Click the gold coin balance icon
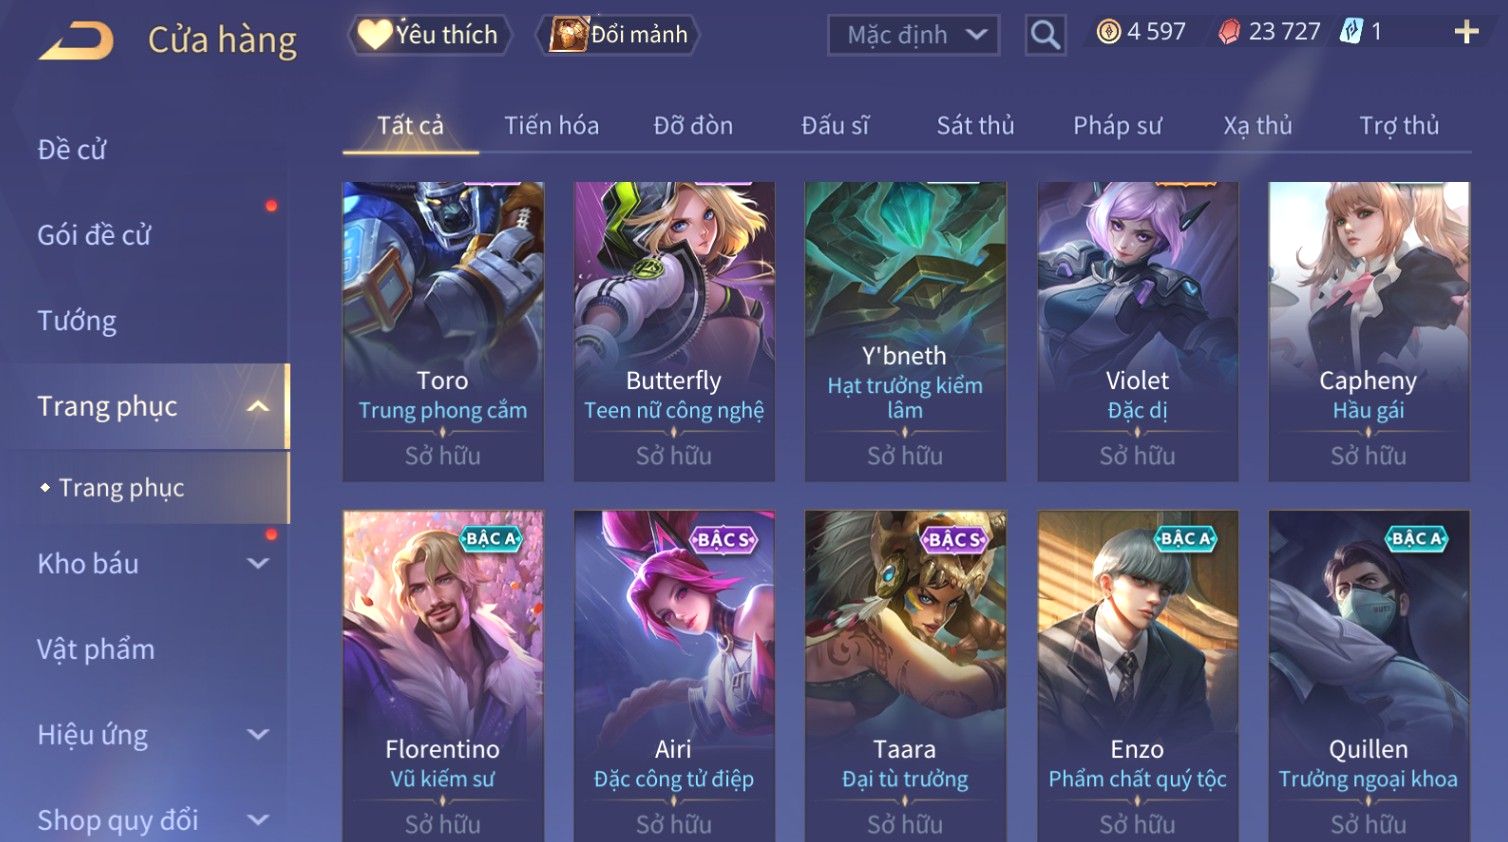1508x842 pixels. point(1108,32)
